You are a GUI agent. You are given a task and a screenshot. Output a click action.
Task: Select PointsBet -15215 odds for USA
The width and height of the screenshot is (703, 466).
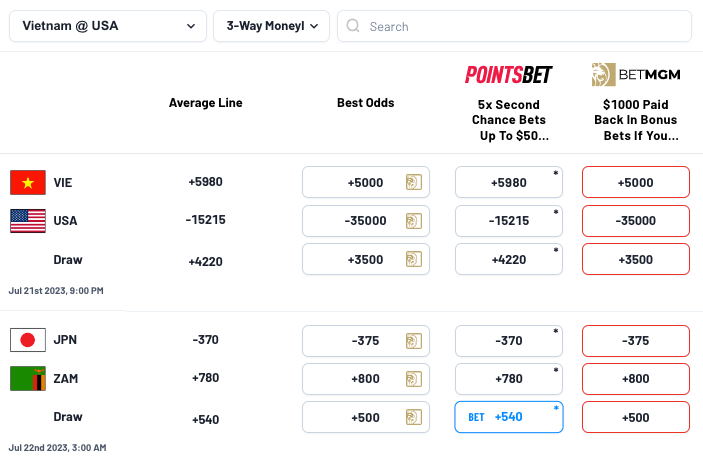509,221
